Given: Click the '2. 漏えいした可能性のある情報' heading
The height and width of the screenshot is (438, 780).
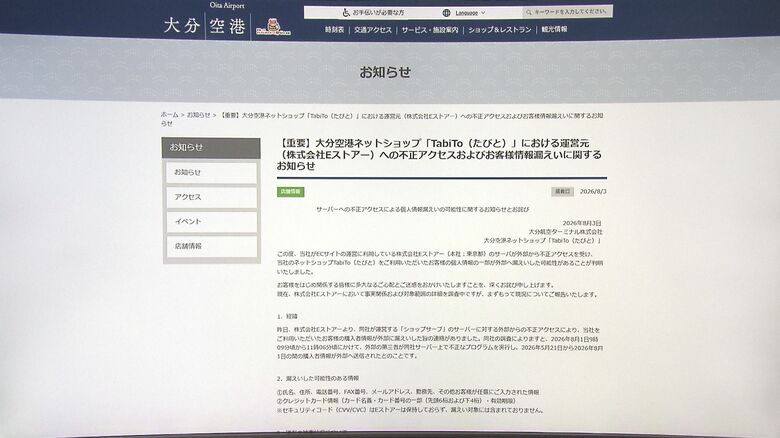Looking at the screenshot, I should coord(318,378).
